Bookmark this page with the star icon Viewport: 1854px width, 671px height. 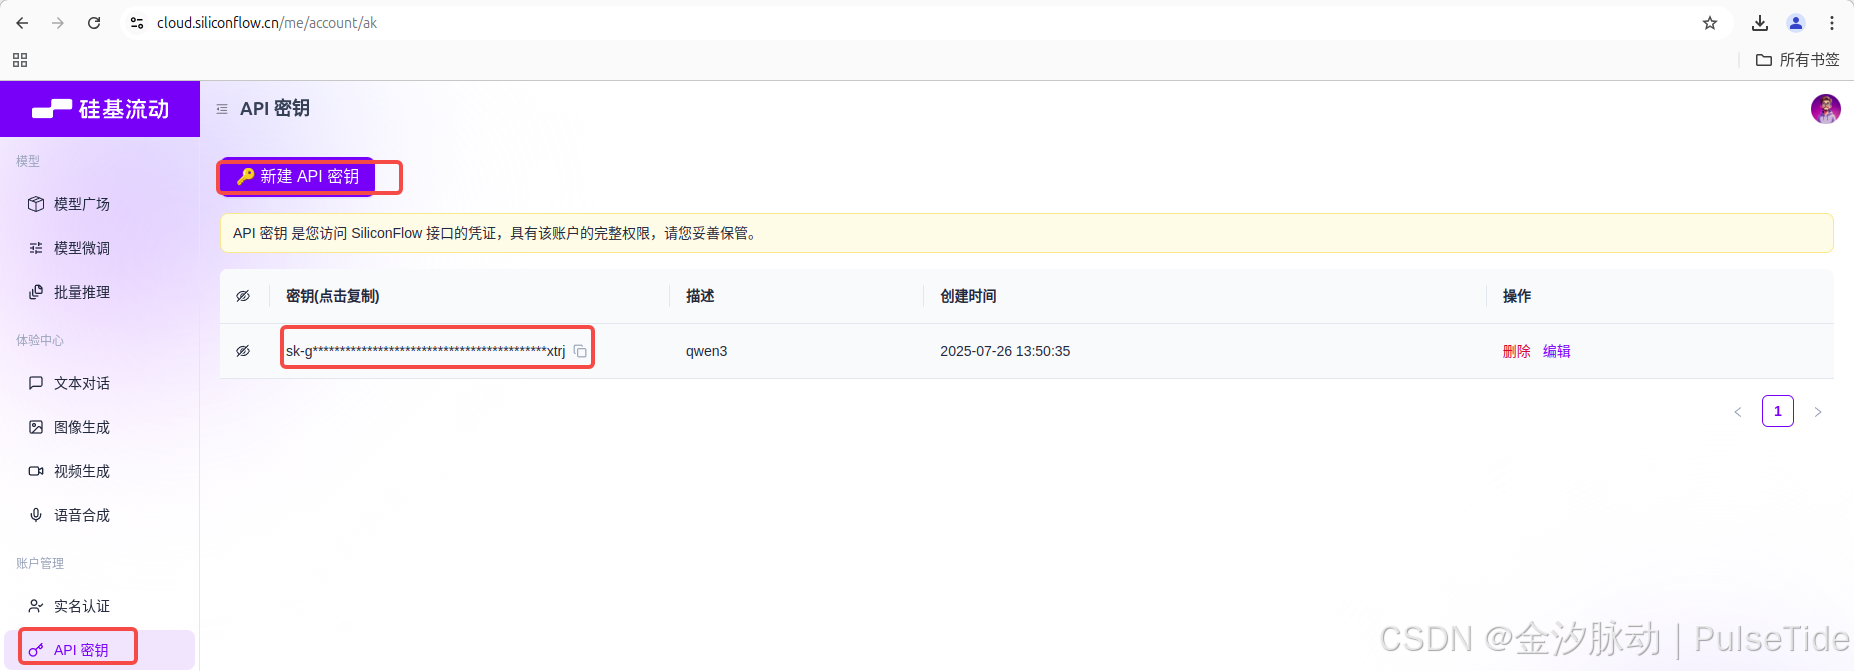[1710, 23]
